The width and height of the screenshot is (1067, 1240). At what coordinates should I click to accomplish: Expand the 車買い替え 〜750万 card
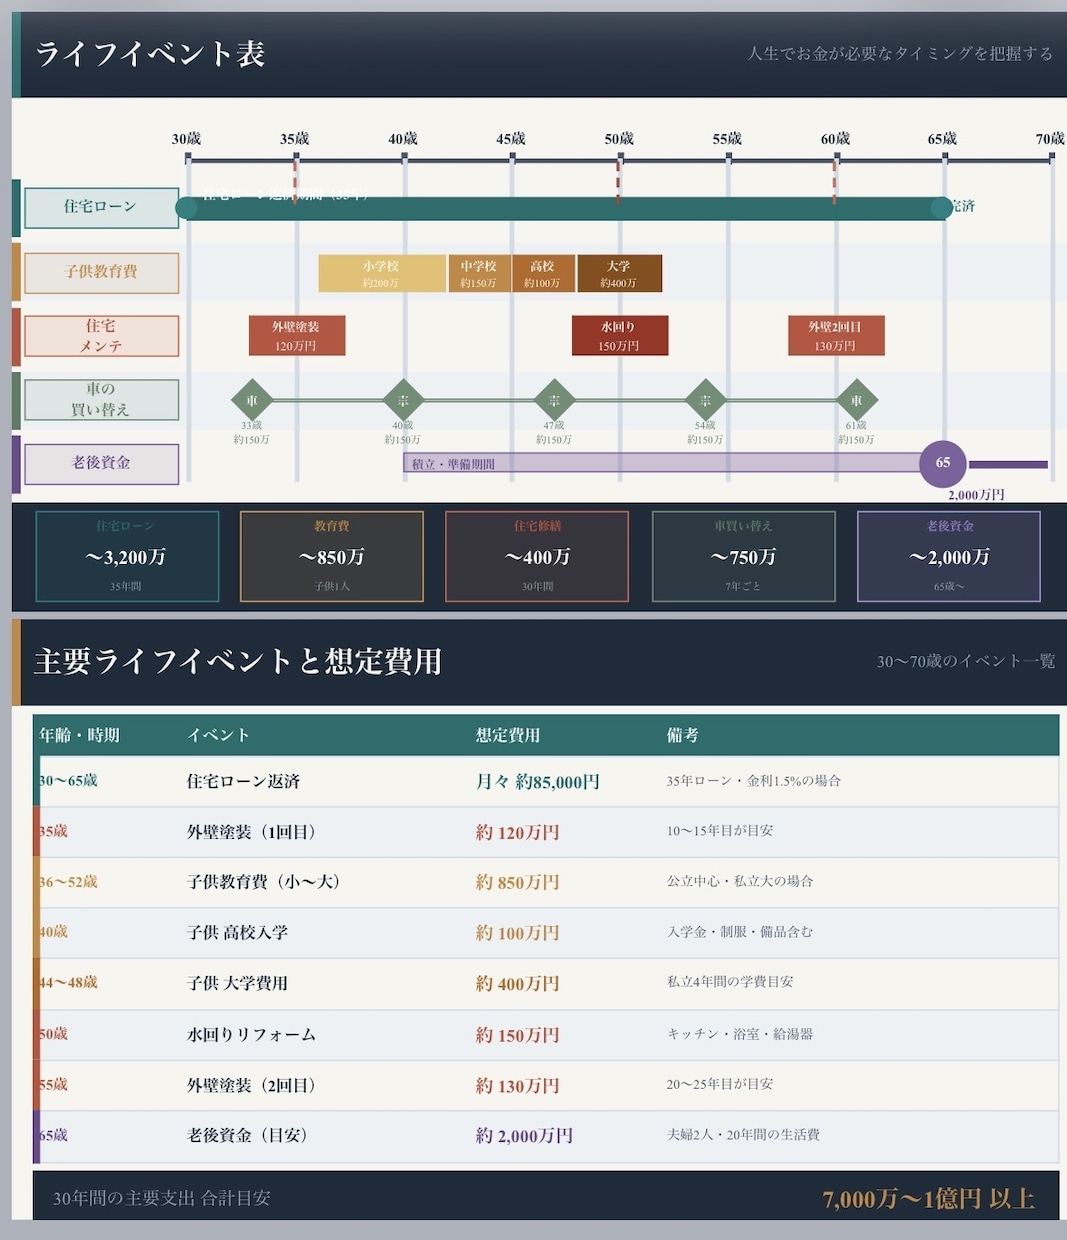pyautogui.click(x=743, y=556)
